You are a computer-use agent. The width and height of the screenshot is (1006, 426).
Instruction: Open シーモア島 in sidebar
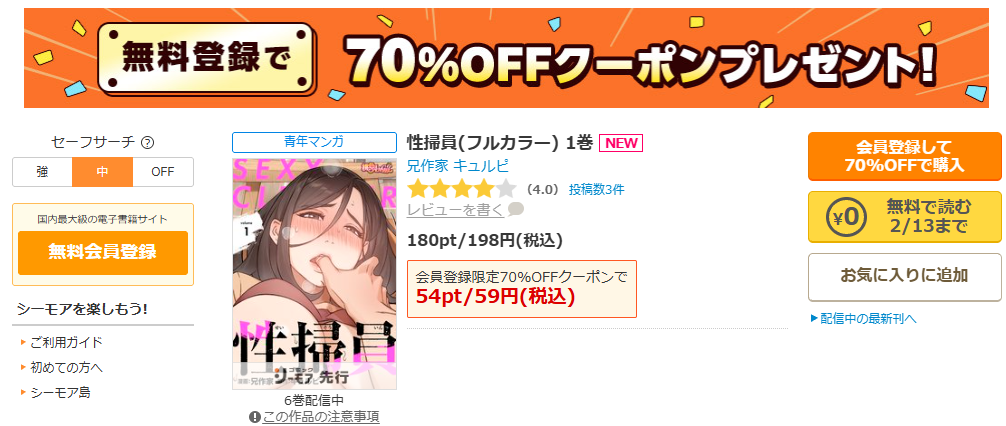coord(60,393)
